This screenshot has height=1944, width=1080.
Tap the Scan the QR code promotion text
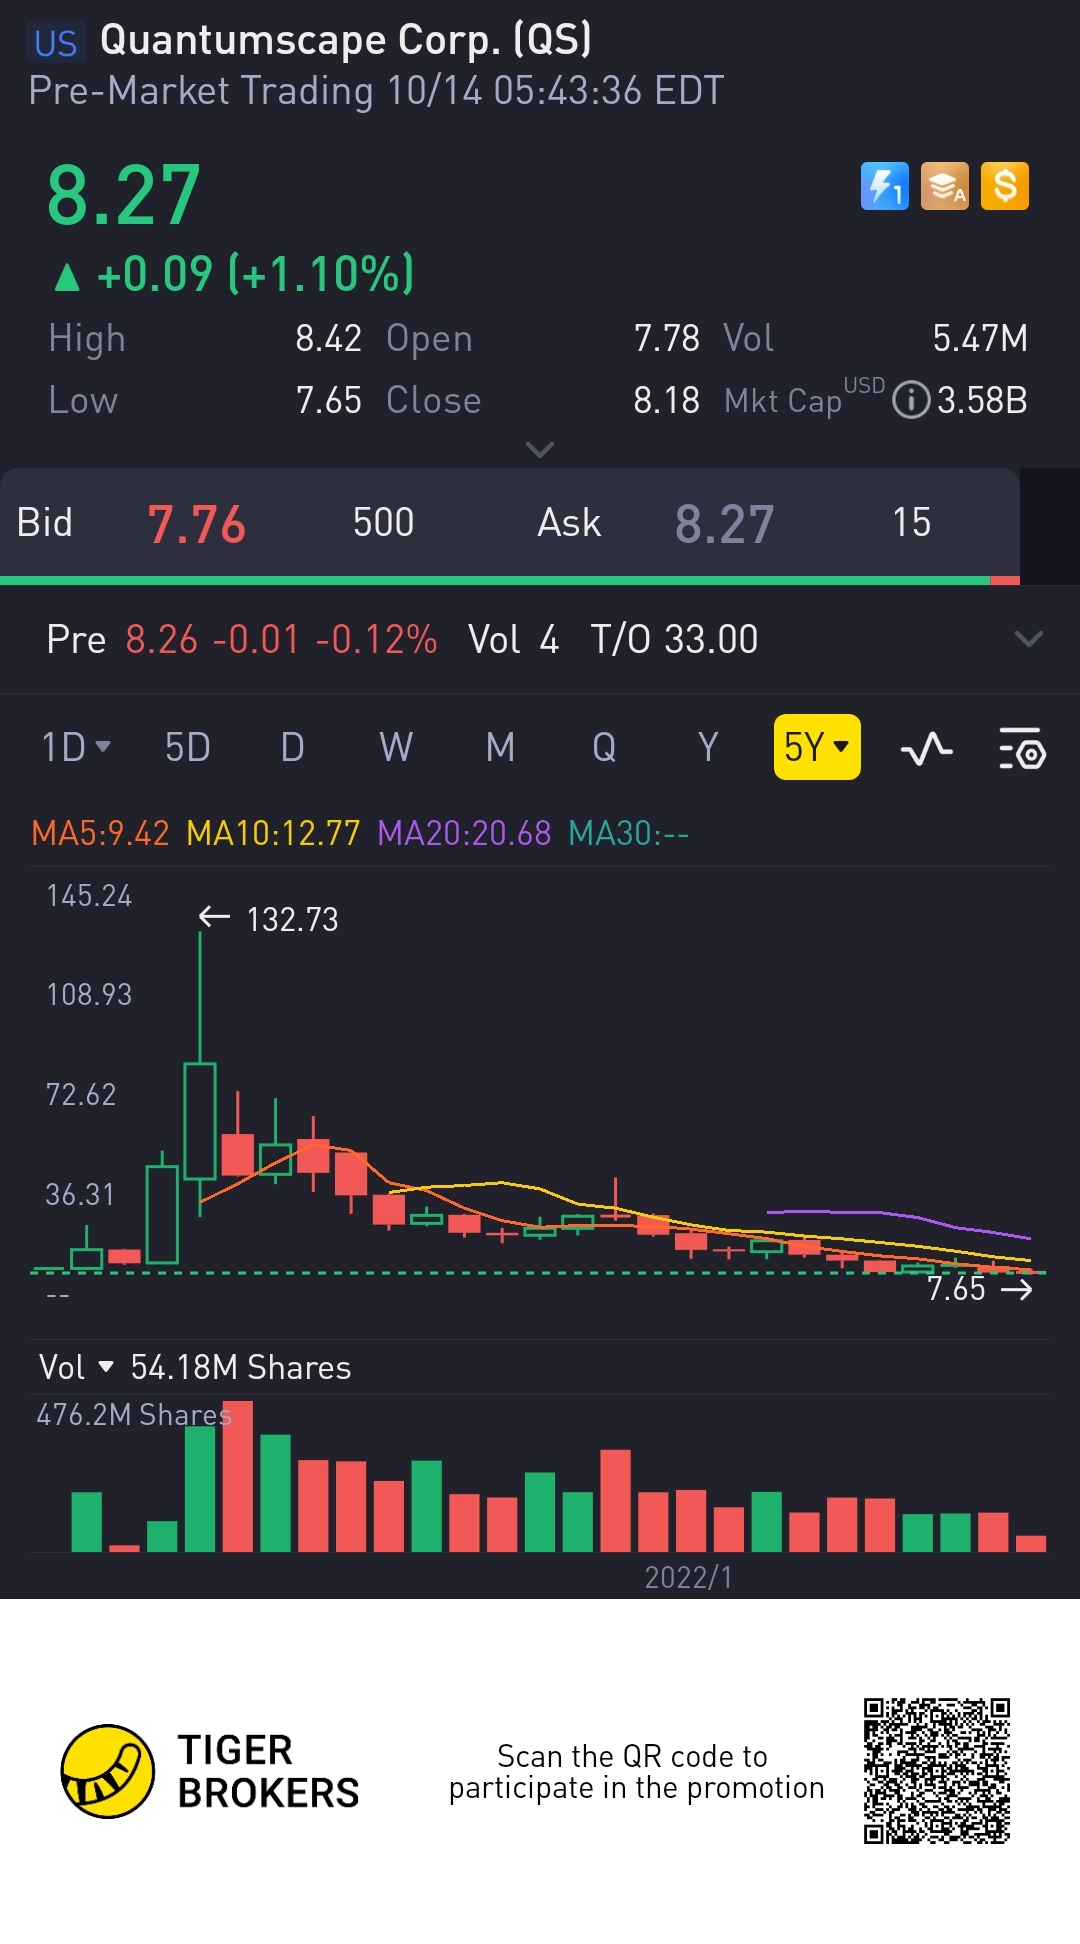[x=636, y=1771]
